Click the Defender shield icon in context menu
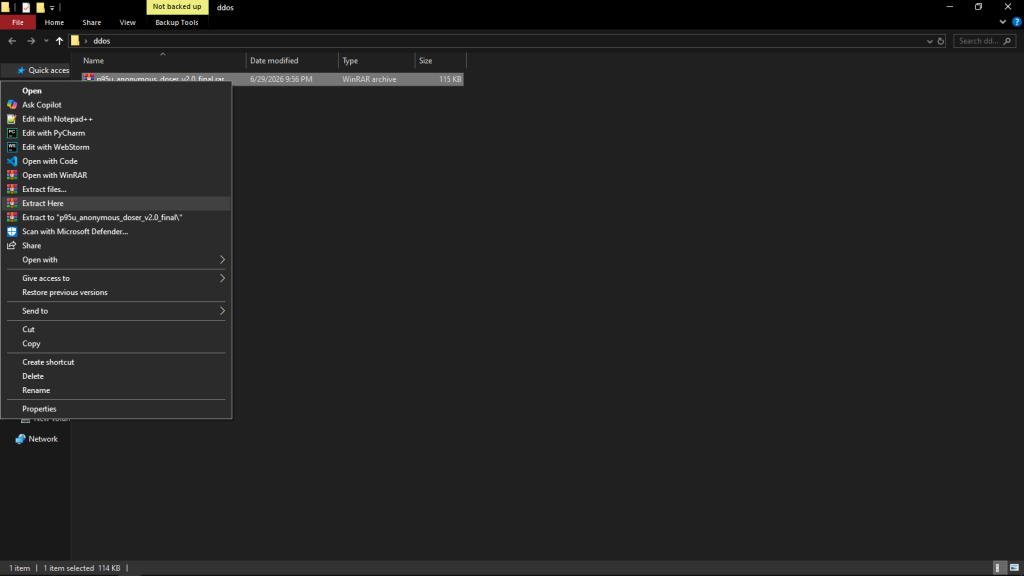This screenshot has height=576, width=1024. point(12,231)
